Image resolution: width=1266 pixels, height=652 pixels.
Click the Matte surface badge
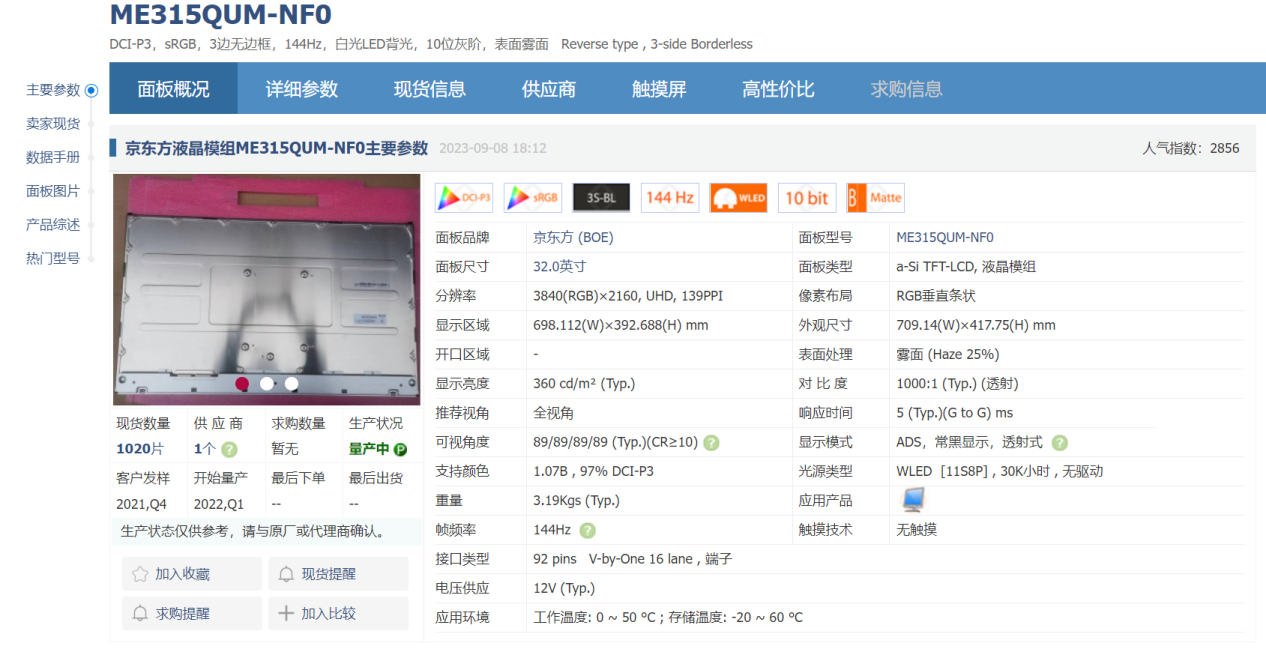[x=875, y=197]
